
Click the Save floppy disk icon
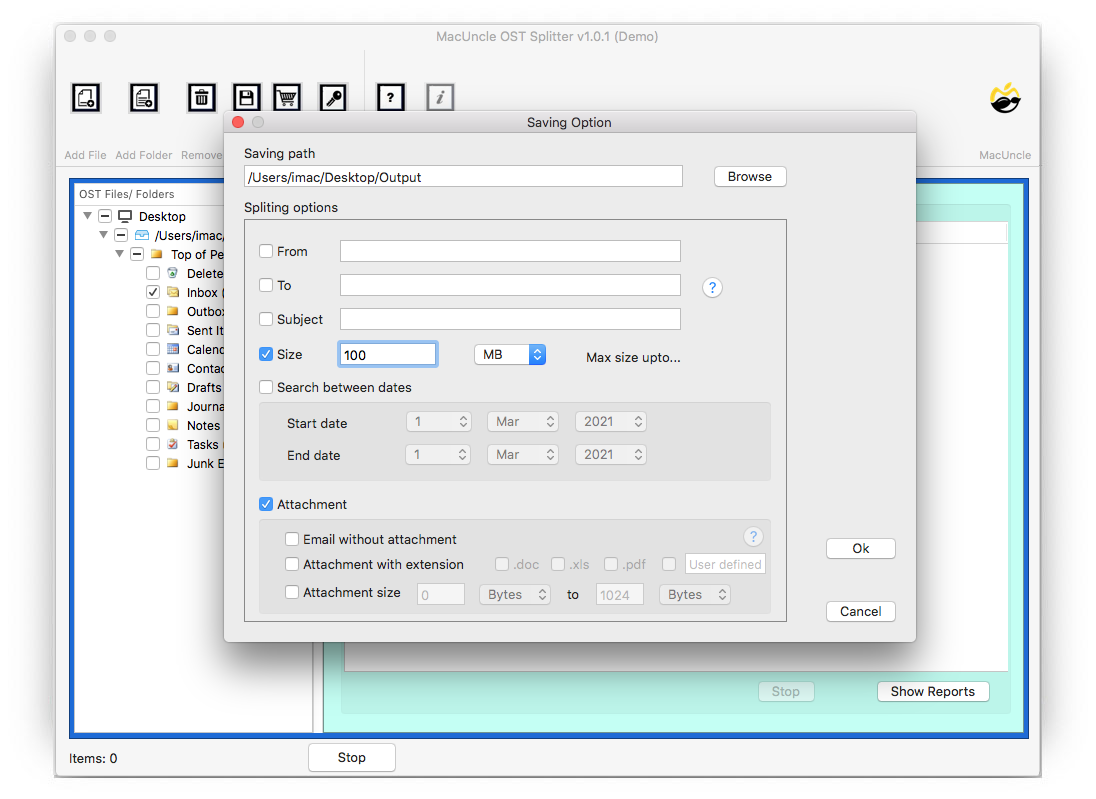coord(246,97)
